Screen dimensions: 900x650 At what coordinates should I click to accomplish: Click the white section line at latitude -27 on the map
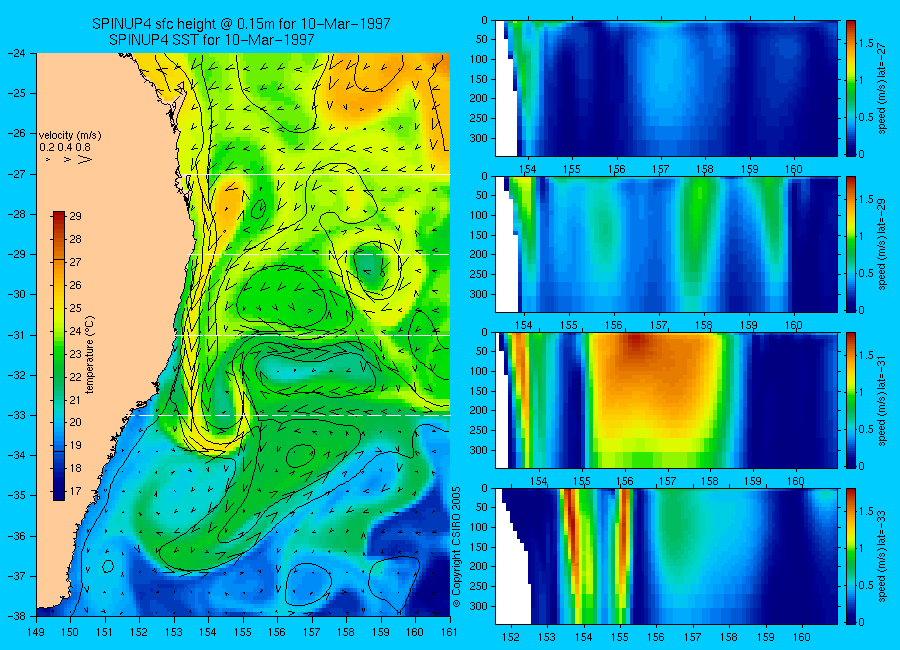(319, 175)
